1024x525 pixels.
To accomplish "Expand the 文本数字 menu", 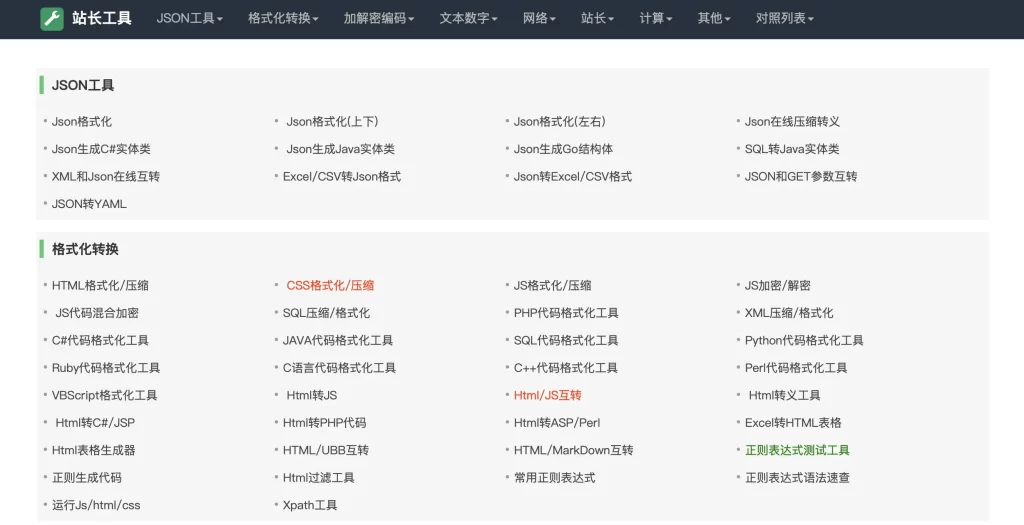I will pos(468,18).
